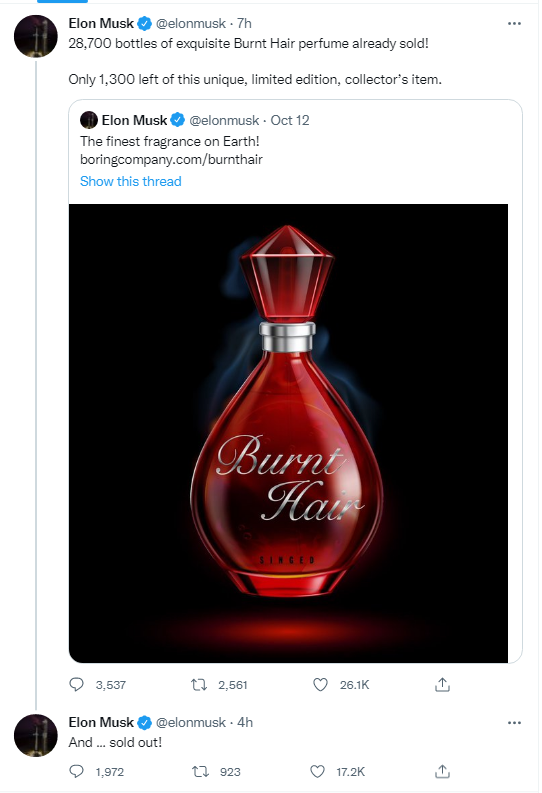Open the Elon Musk display name on the first tweet
The image size is (542, 793).
point(101,23)
